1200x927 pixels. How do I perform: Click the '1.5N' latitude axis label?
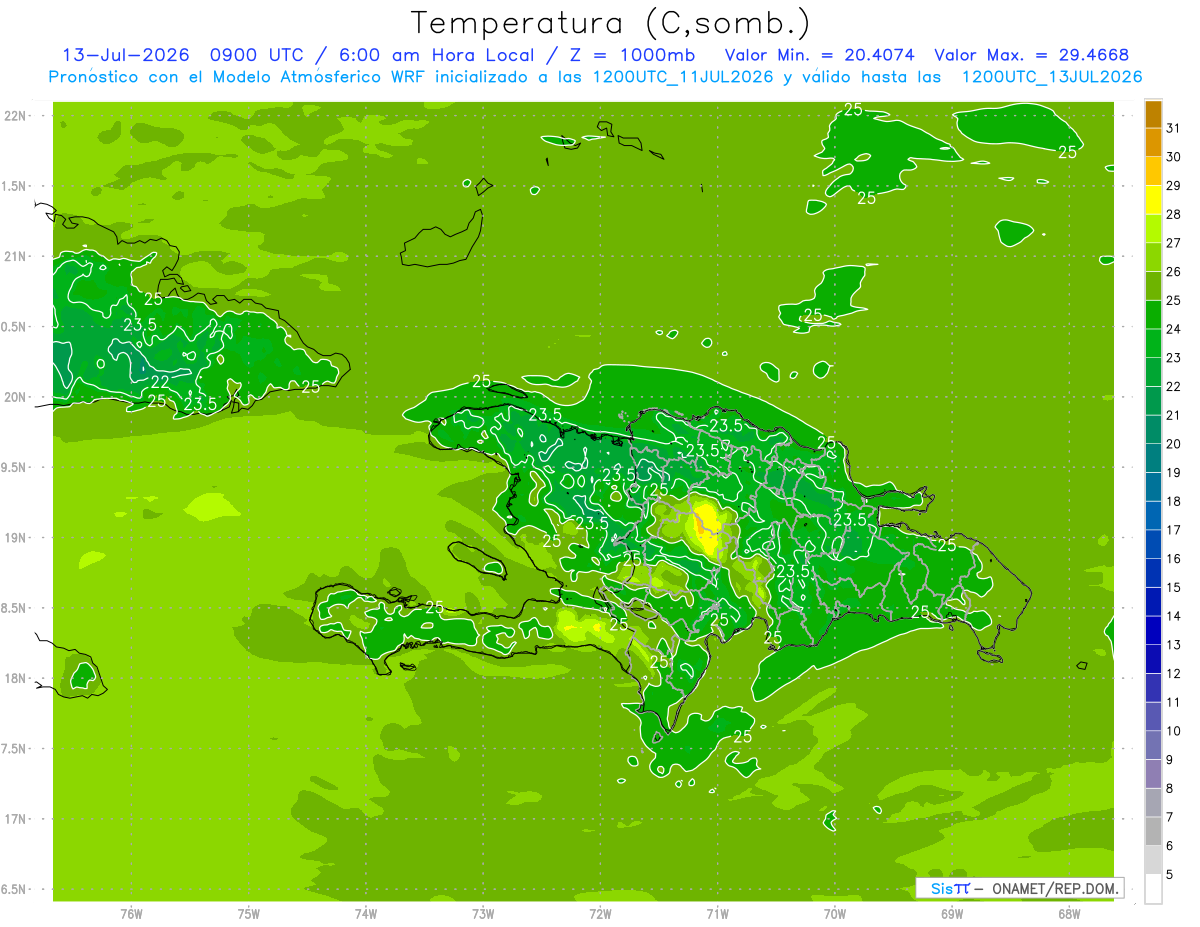pyautogui.click(x=14, y=186)
